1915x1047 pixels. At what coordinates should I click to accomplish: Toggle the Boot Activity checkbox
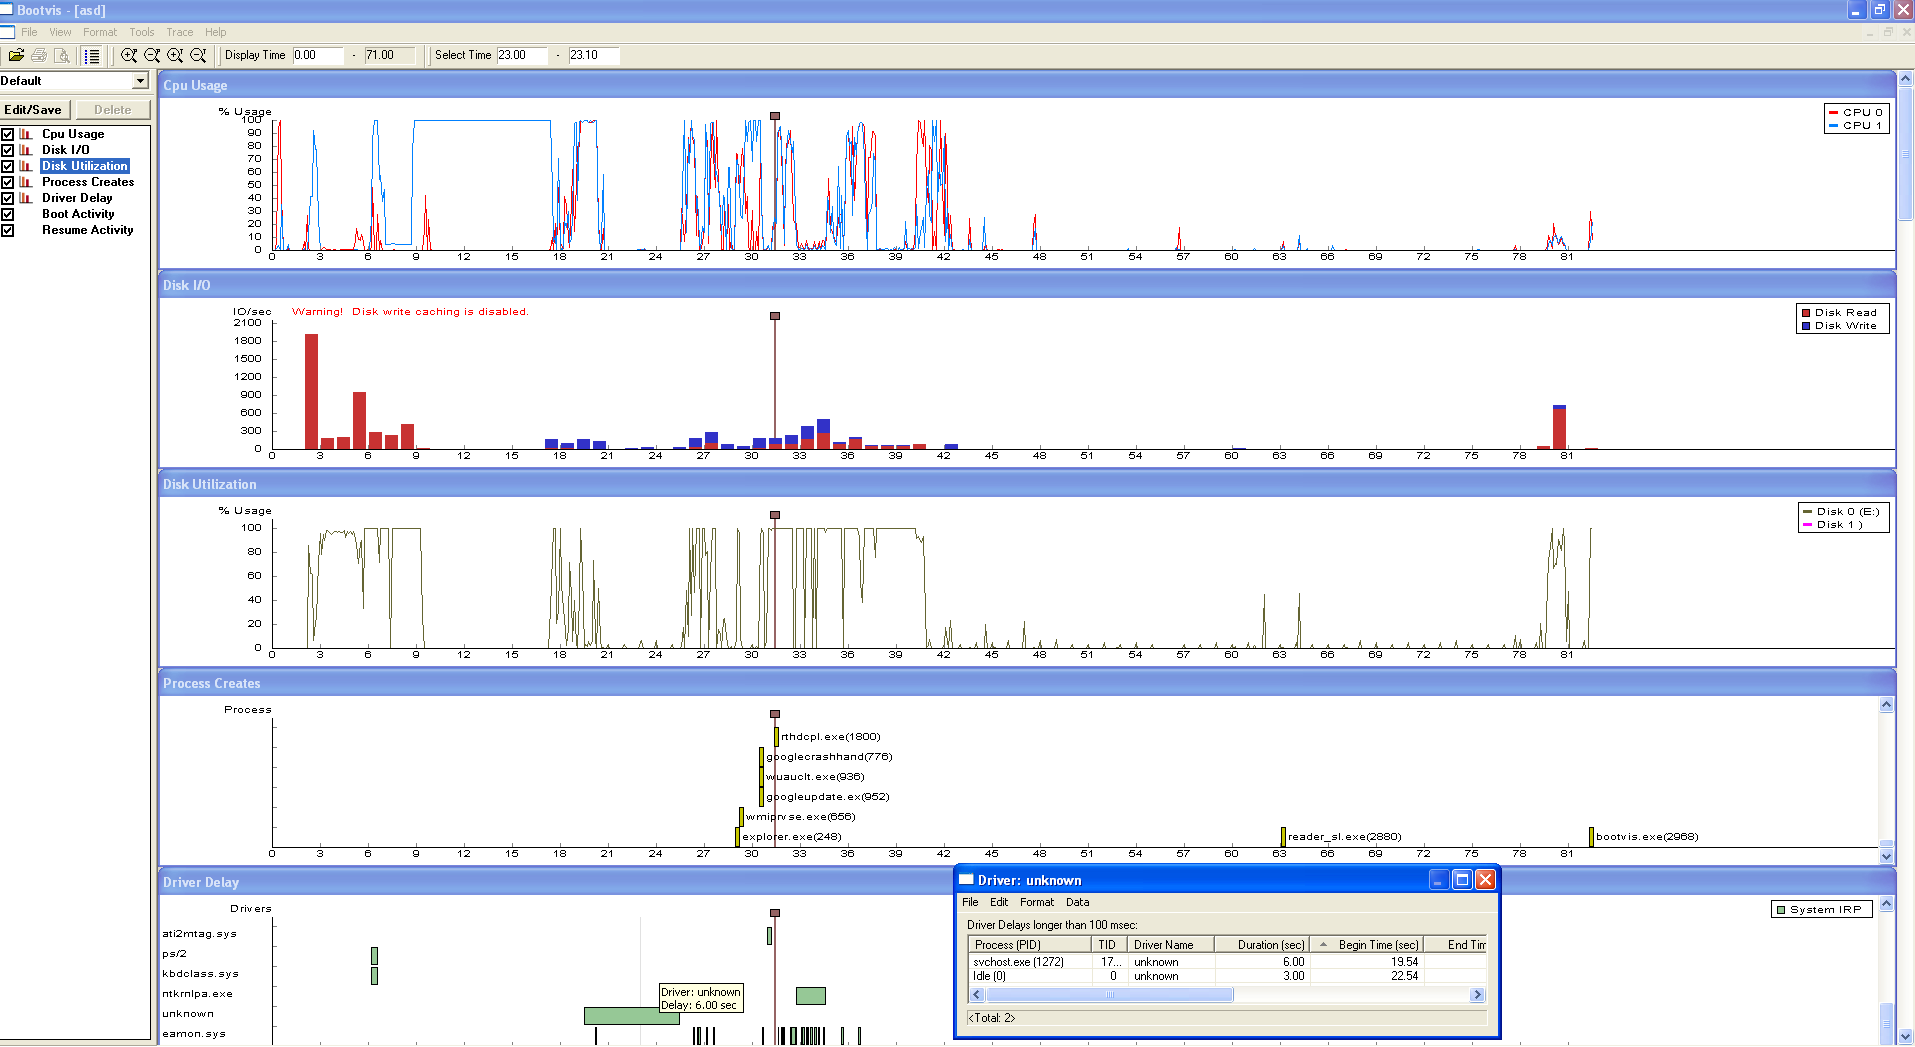pos(8,214)
